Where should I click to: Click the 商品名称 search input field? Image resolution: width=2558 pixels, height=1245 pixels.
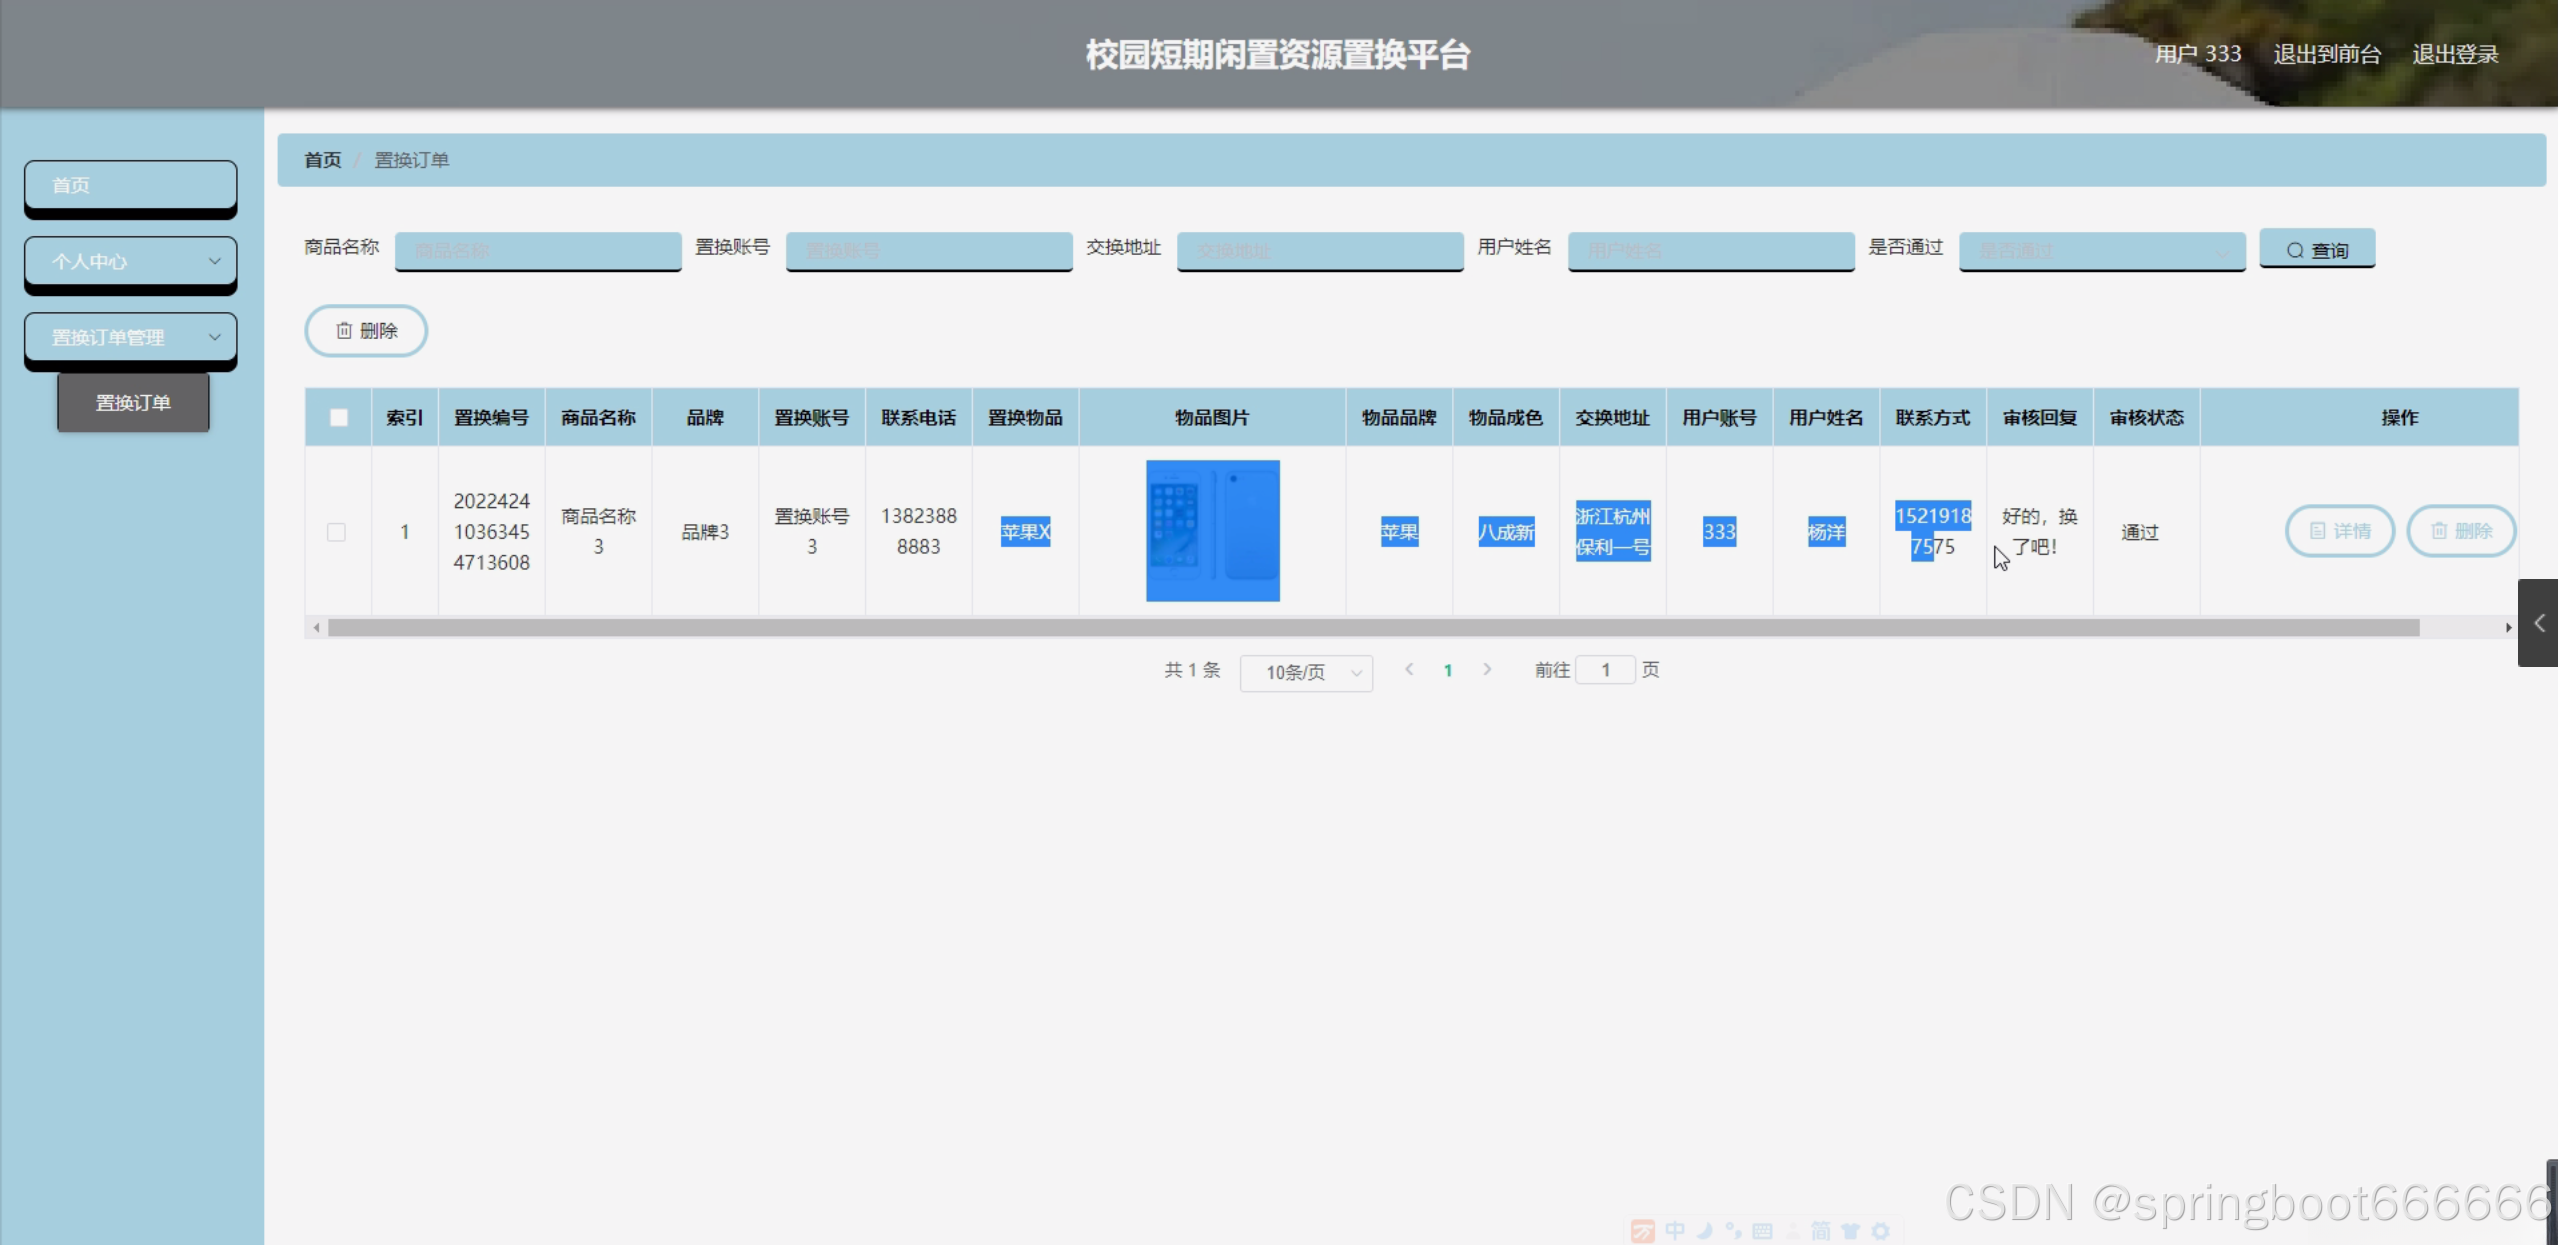(538, 251)
